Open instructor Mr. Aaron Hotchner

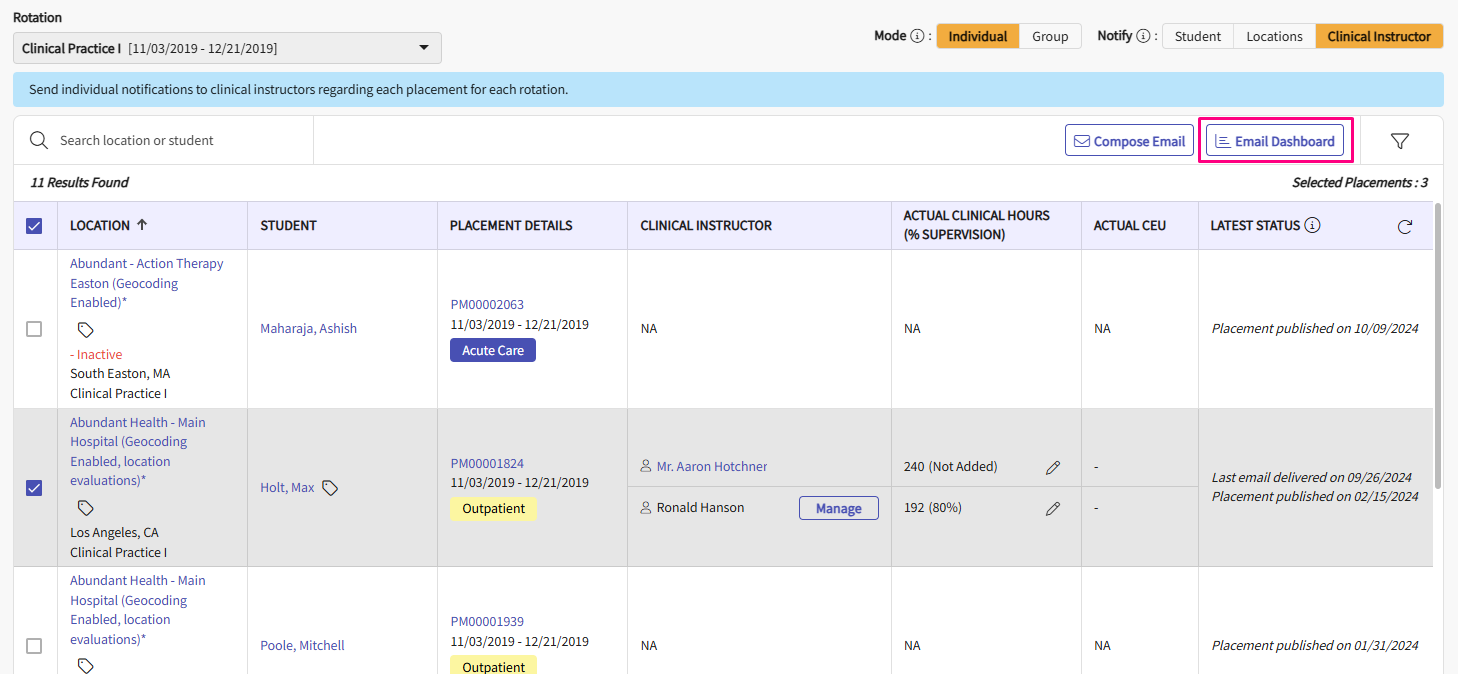pyautogui.click(x=712, y=466)
